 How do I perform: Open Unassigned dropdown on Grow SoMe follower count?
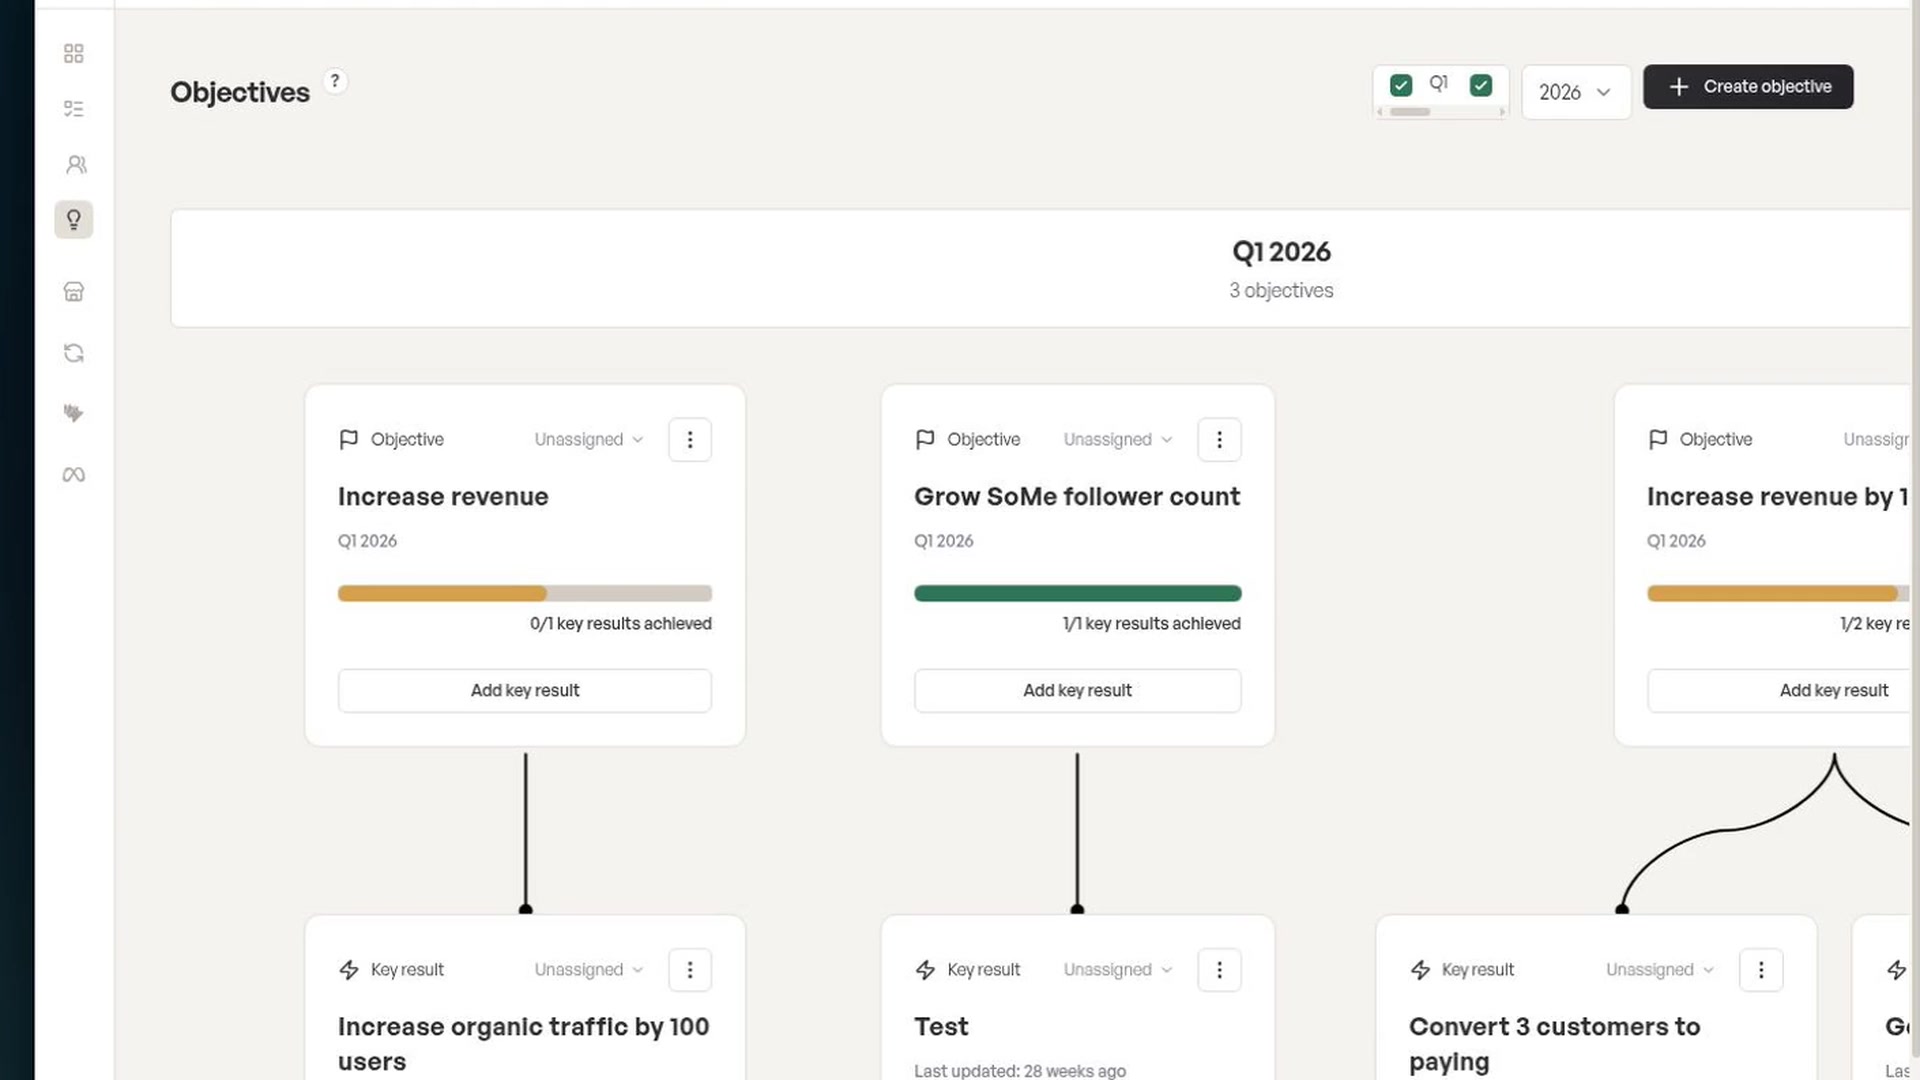[1117, 439]
